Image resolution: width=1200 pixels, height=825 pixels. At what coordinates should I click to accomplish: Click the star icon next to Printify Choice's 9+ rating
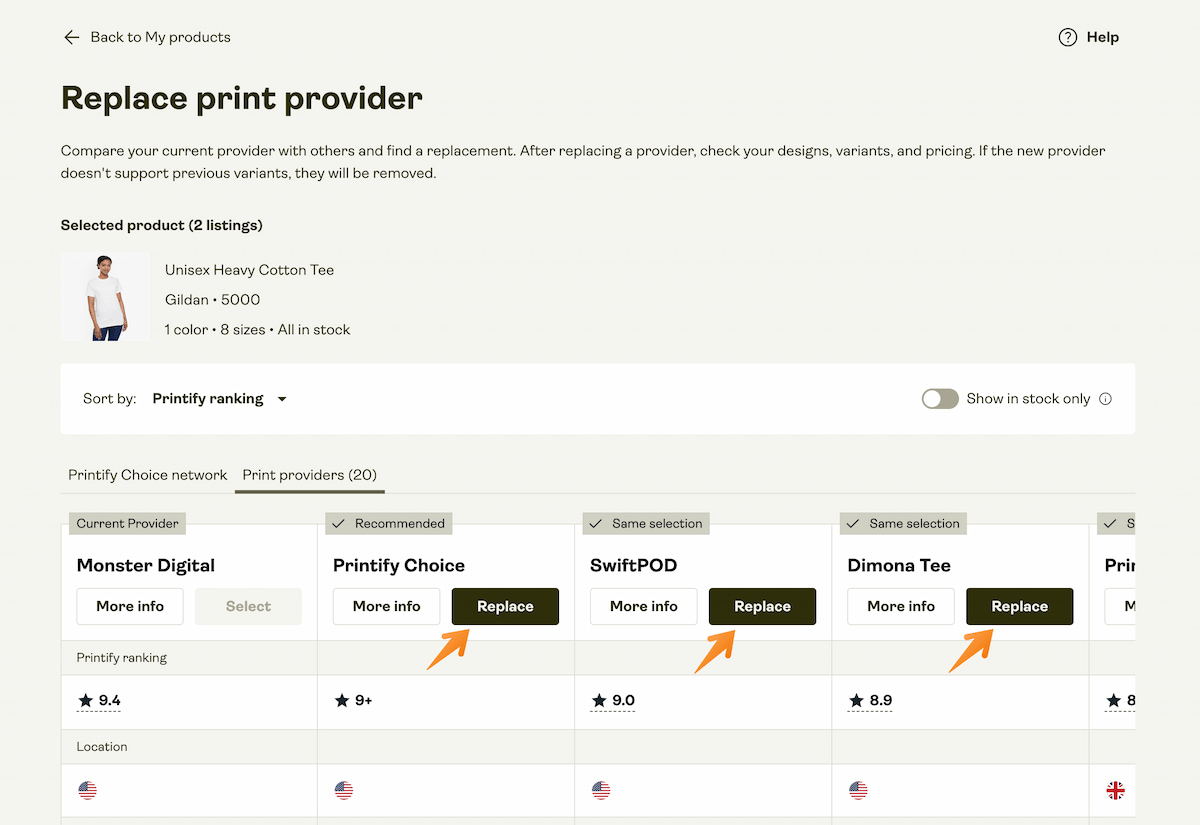tap(341, 700)
